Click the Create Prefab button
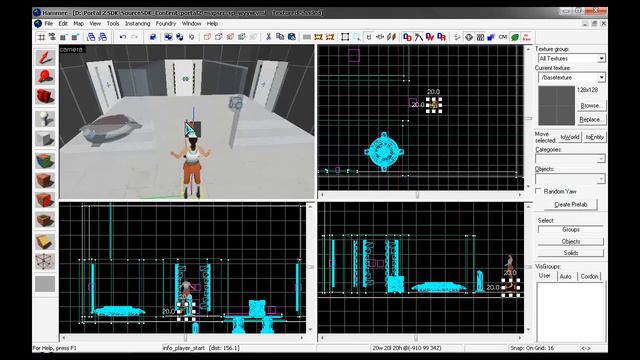This screenshot has width=640, height=360. pos(571,204)
